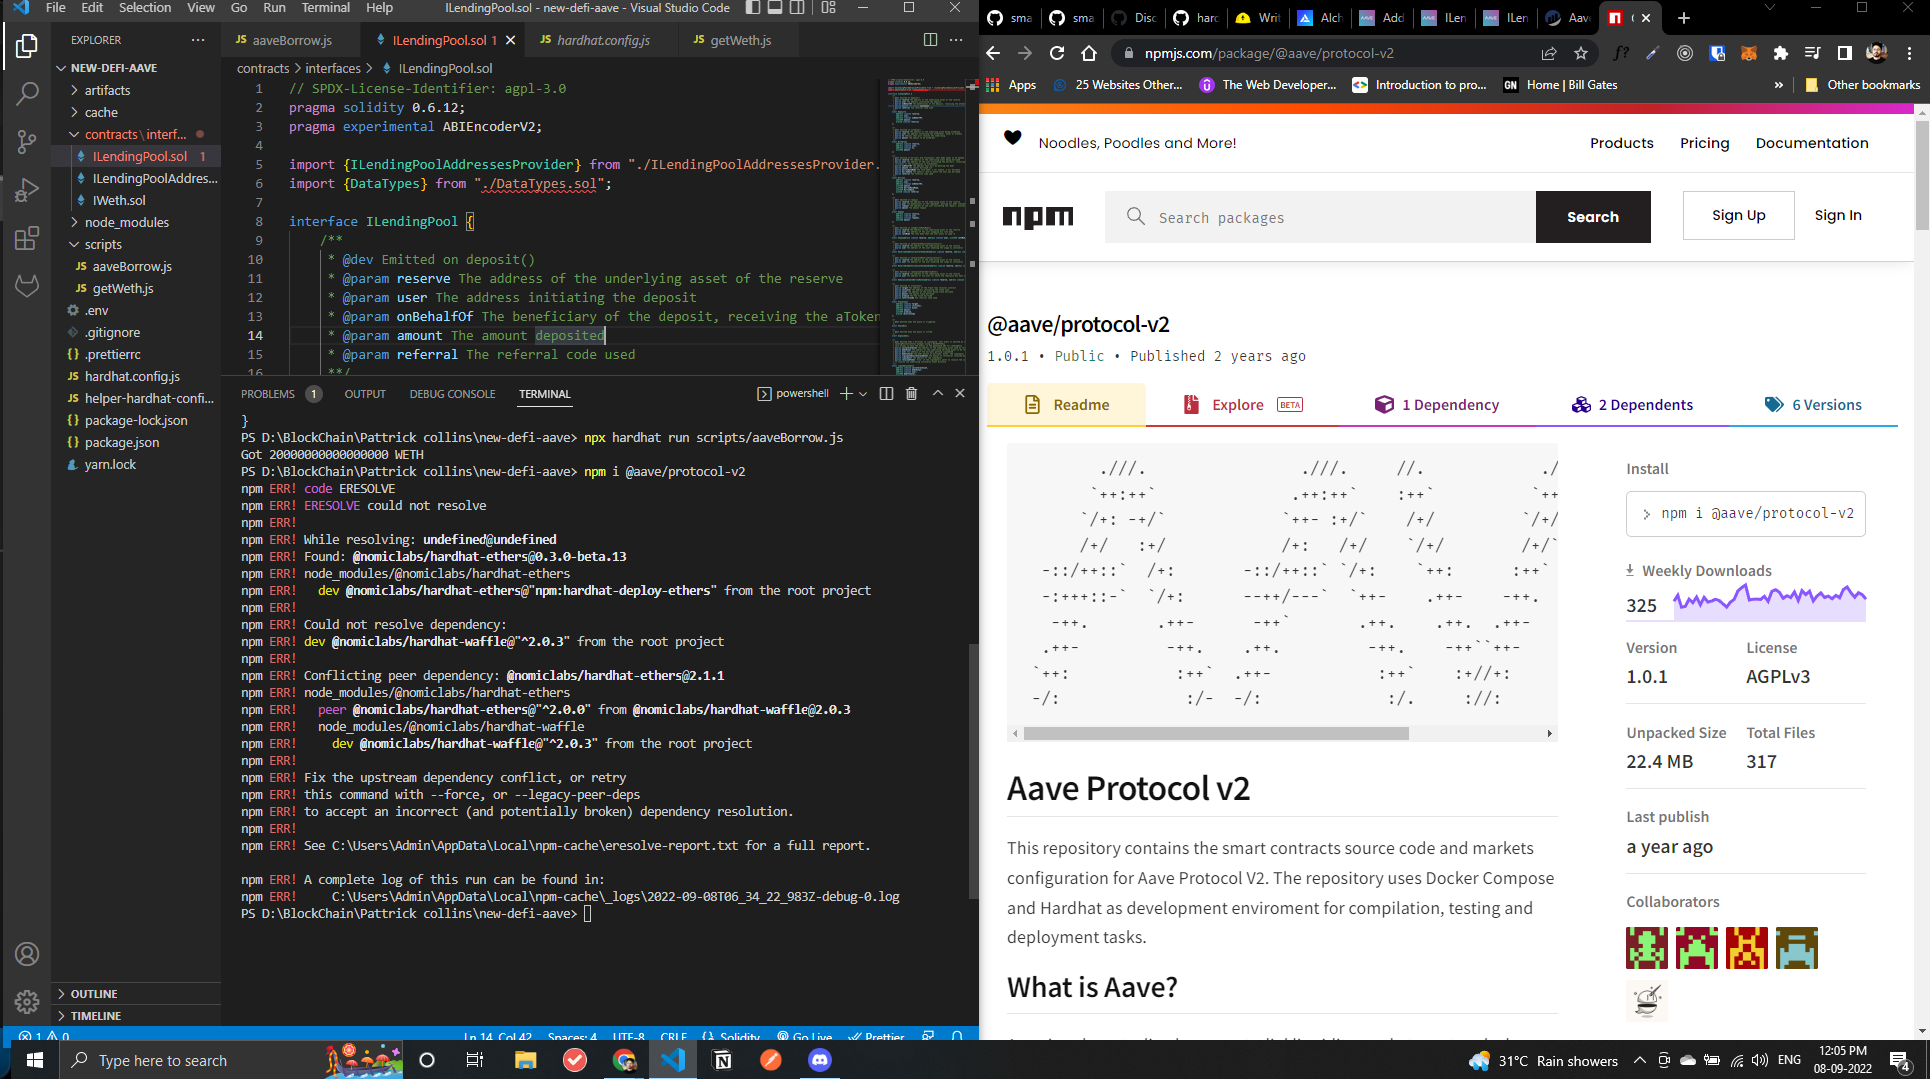This screenshot has width=1930, height=1079.
Task: Open Chrome home page button
Action: 1089,53
